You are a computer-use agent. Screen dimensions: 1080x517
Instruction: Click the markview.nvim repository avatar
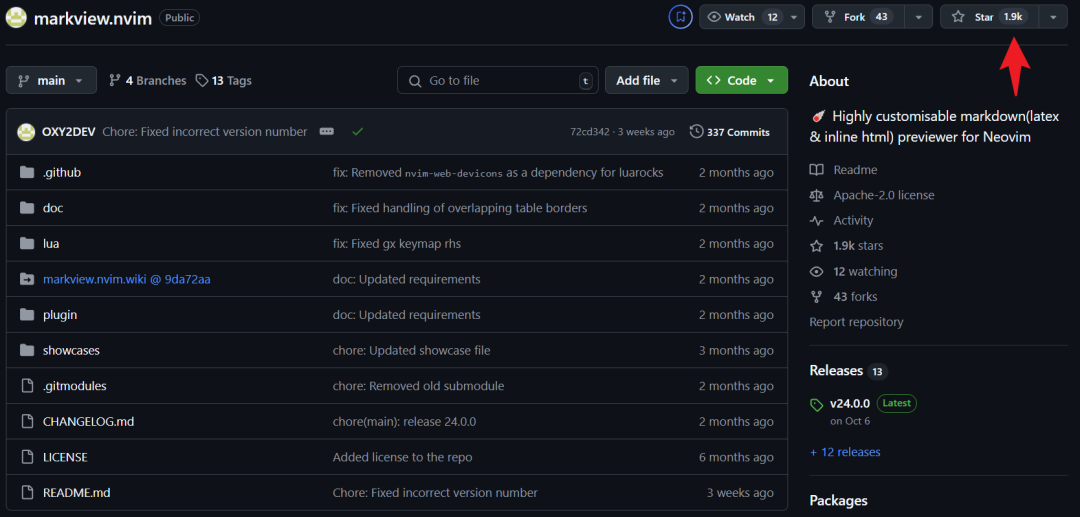click(x=17, y=17)
